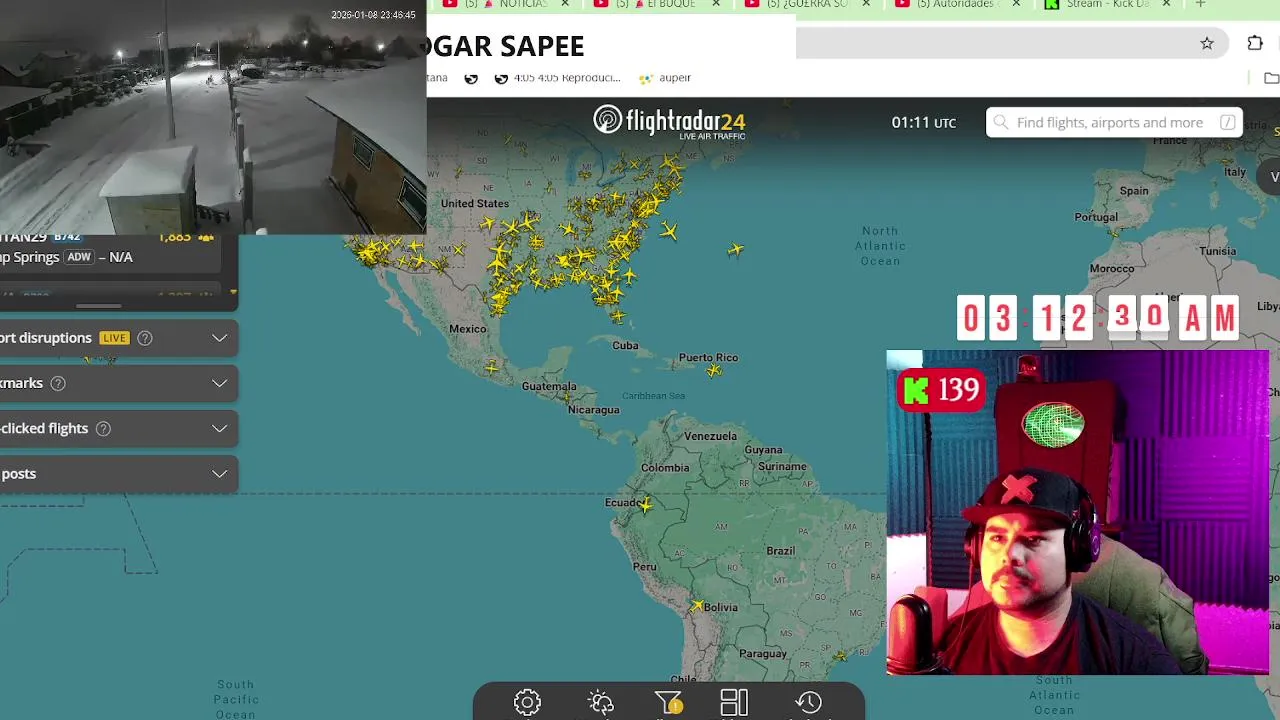1280x720 pixels.
Task: Click help icon next to bookmarks panel
Action: (x=58, y=383)
